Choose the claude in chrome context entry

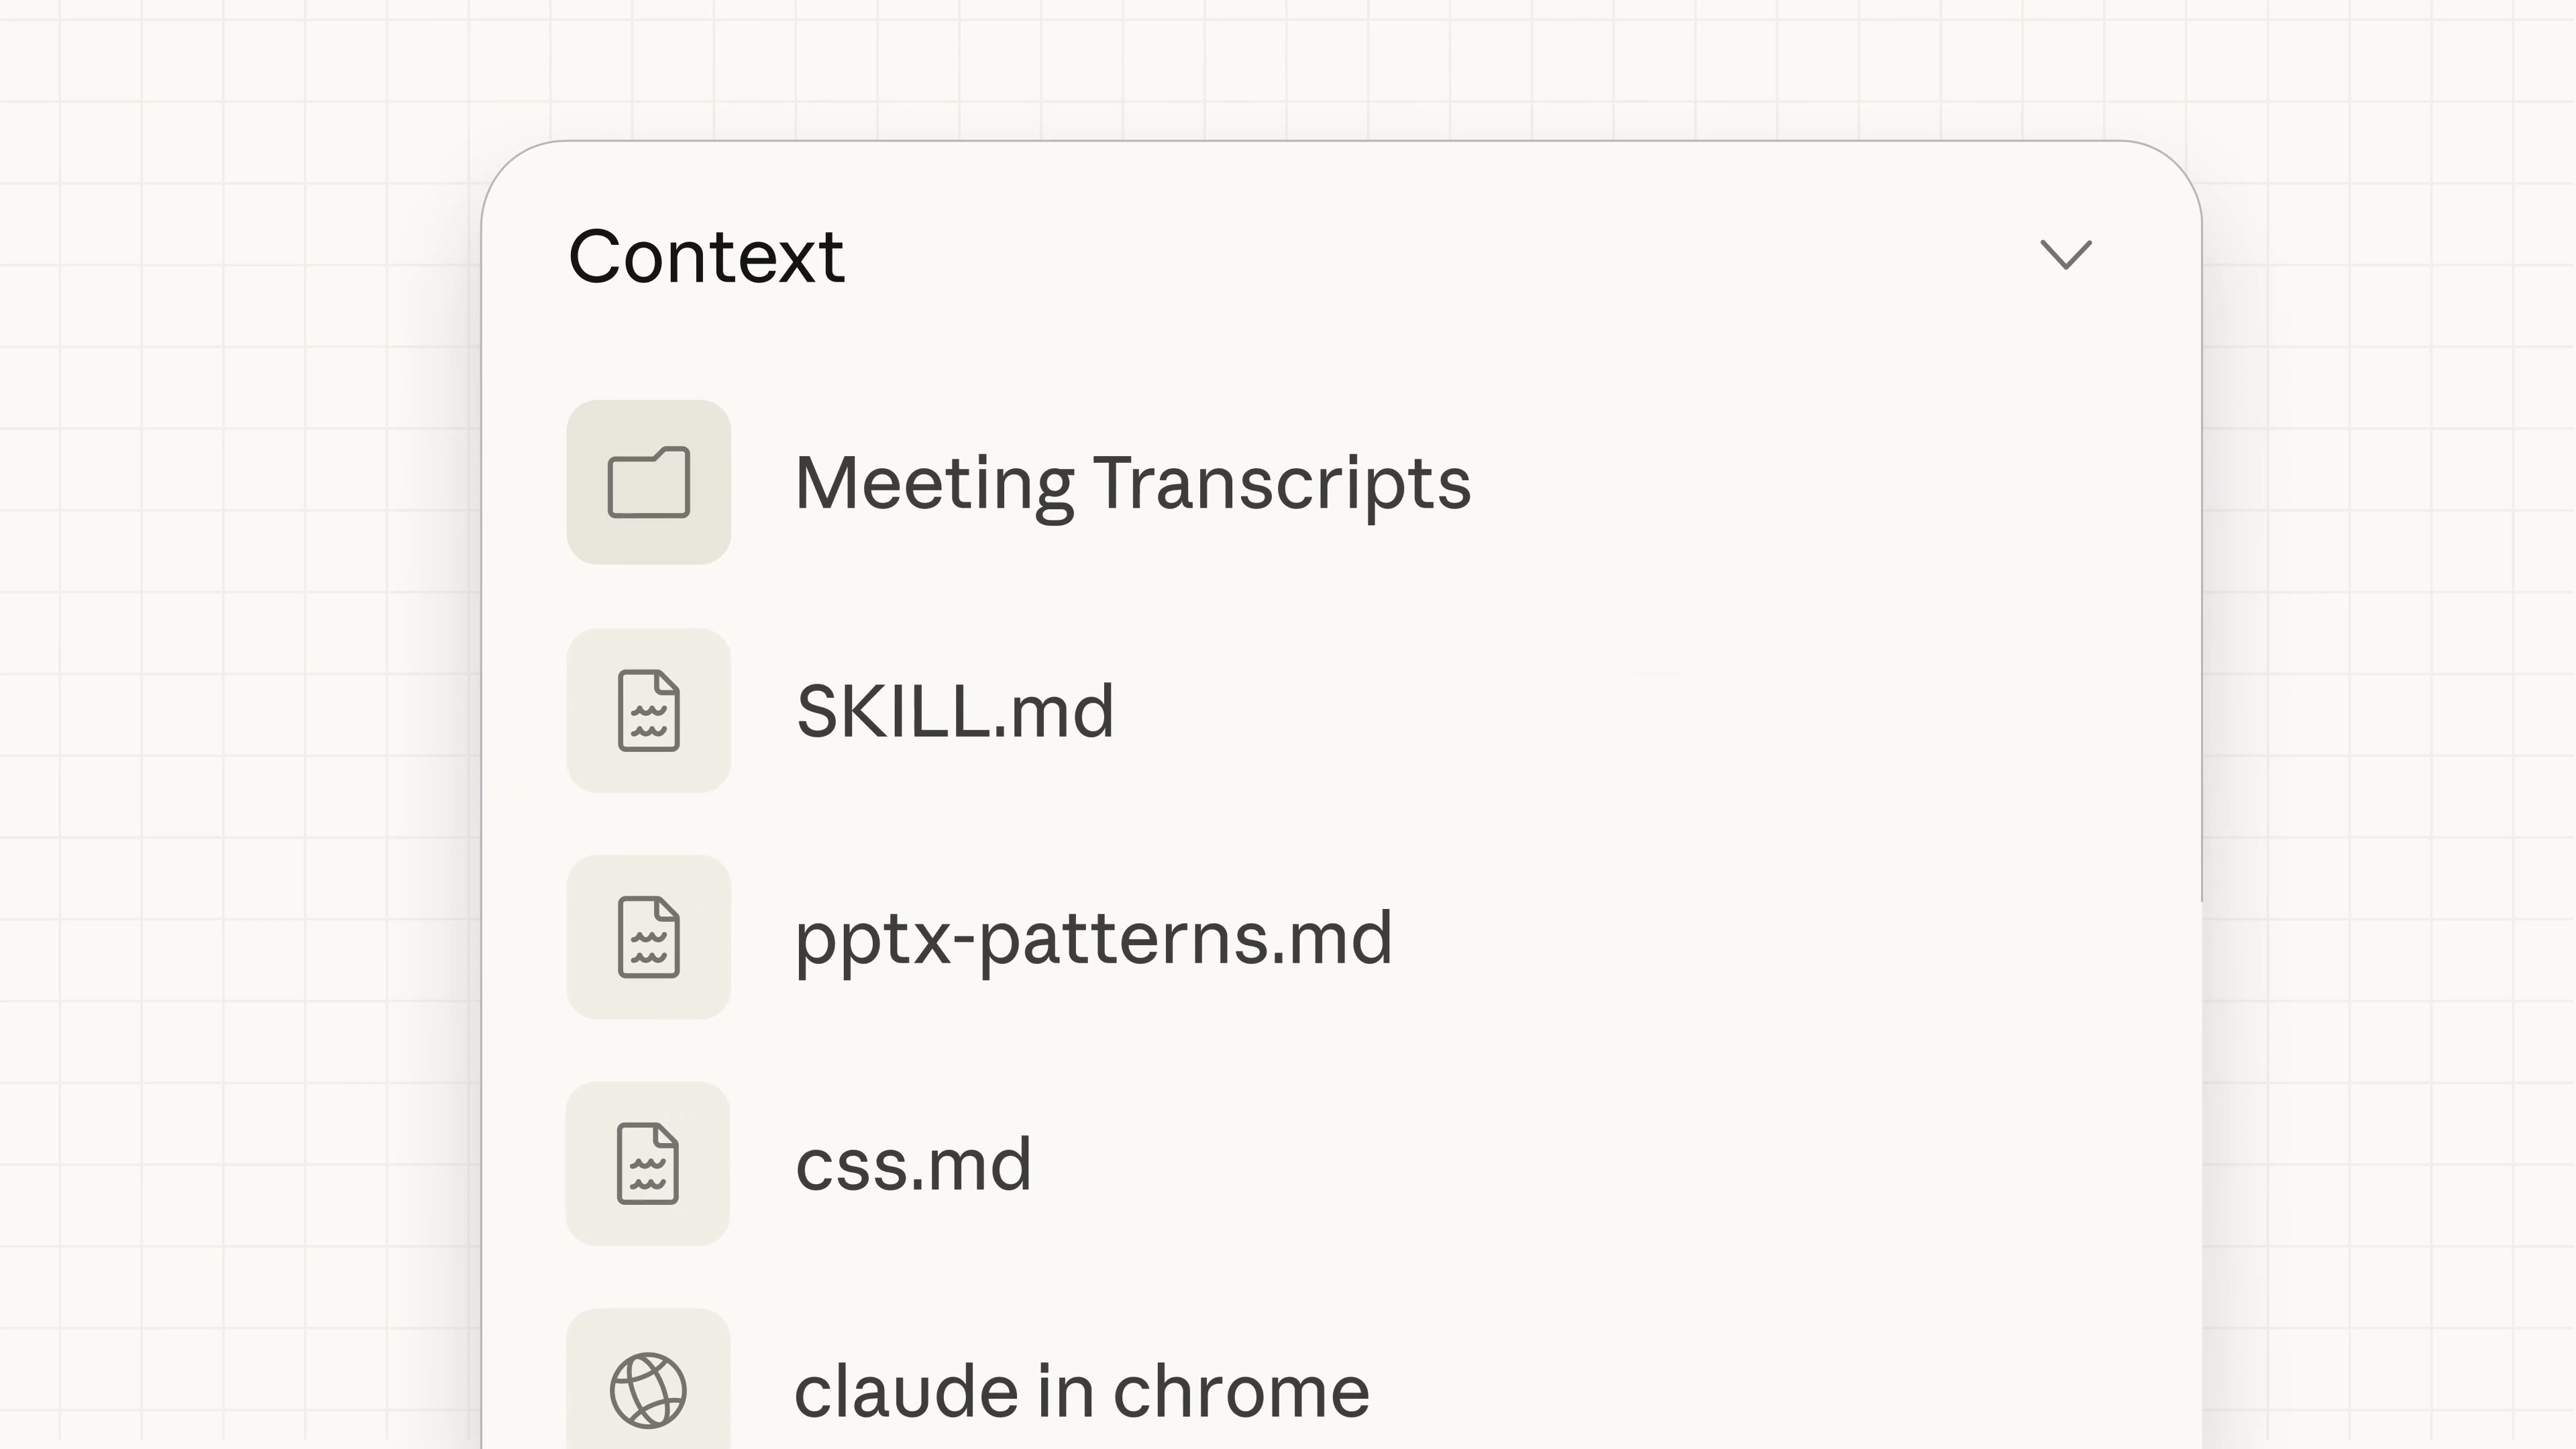point(1081,1391)
